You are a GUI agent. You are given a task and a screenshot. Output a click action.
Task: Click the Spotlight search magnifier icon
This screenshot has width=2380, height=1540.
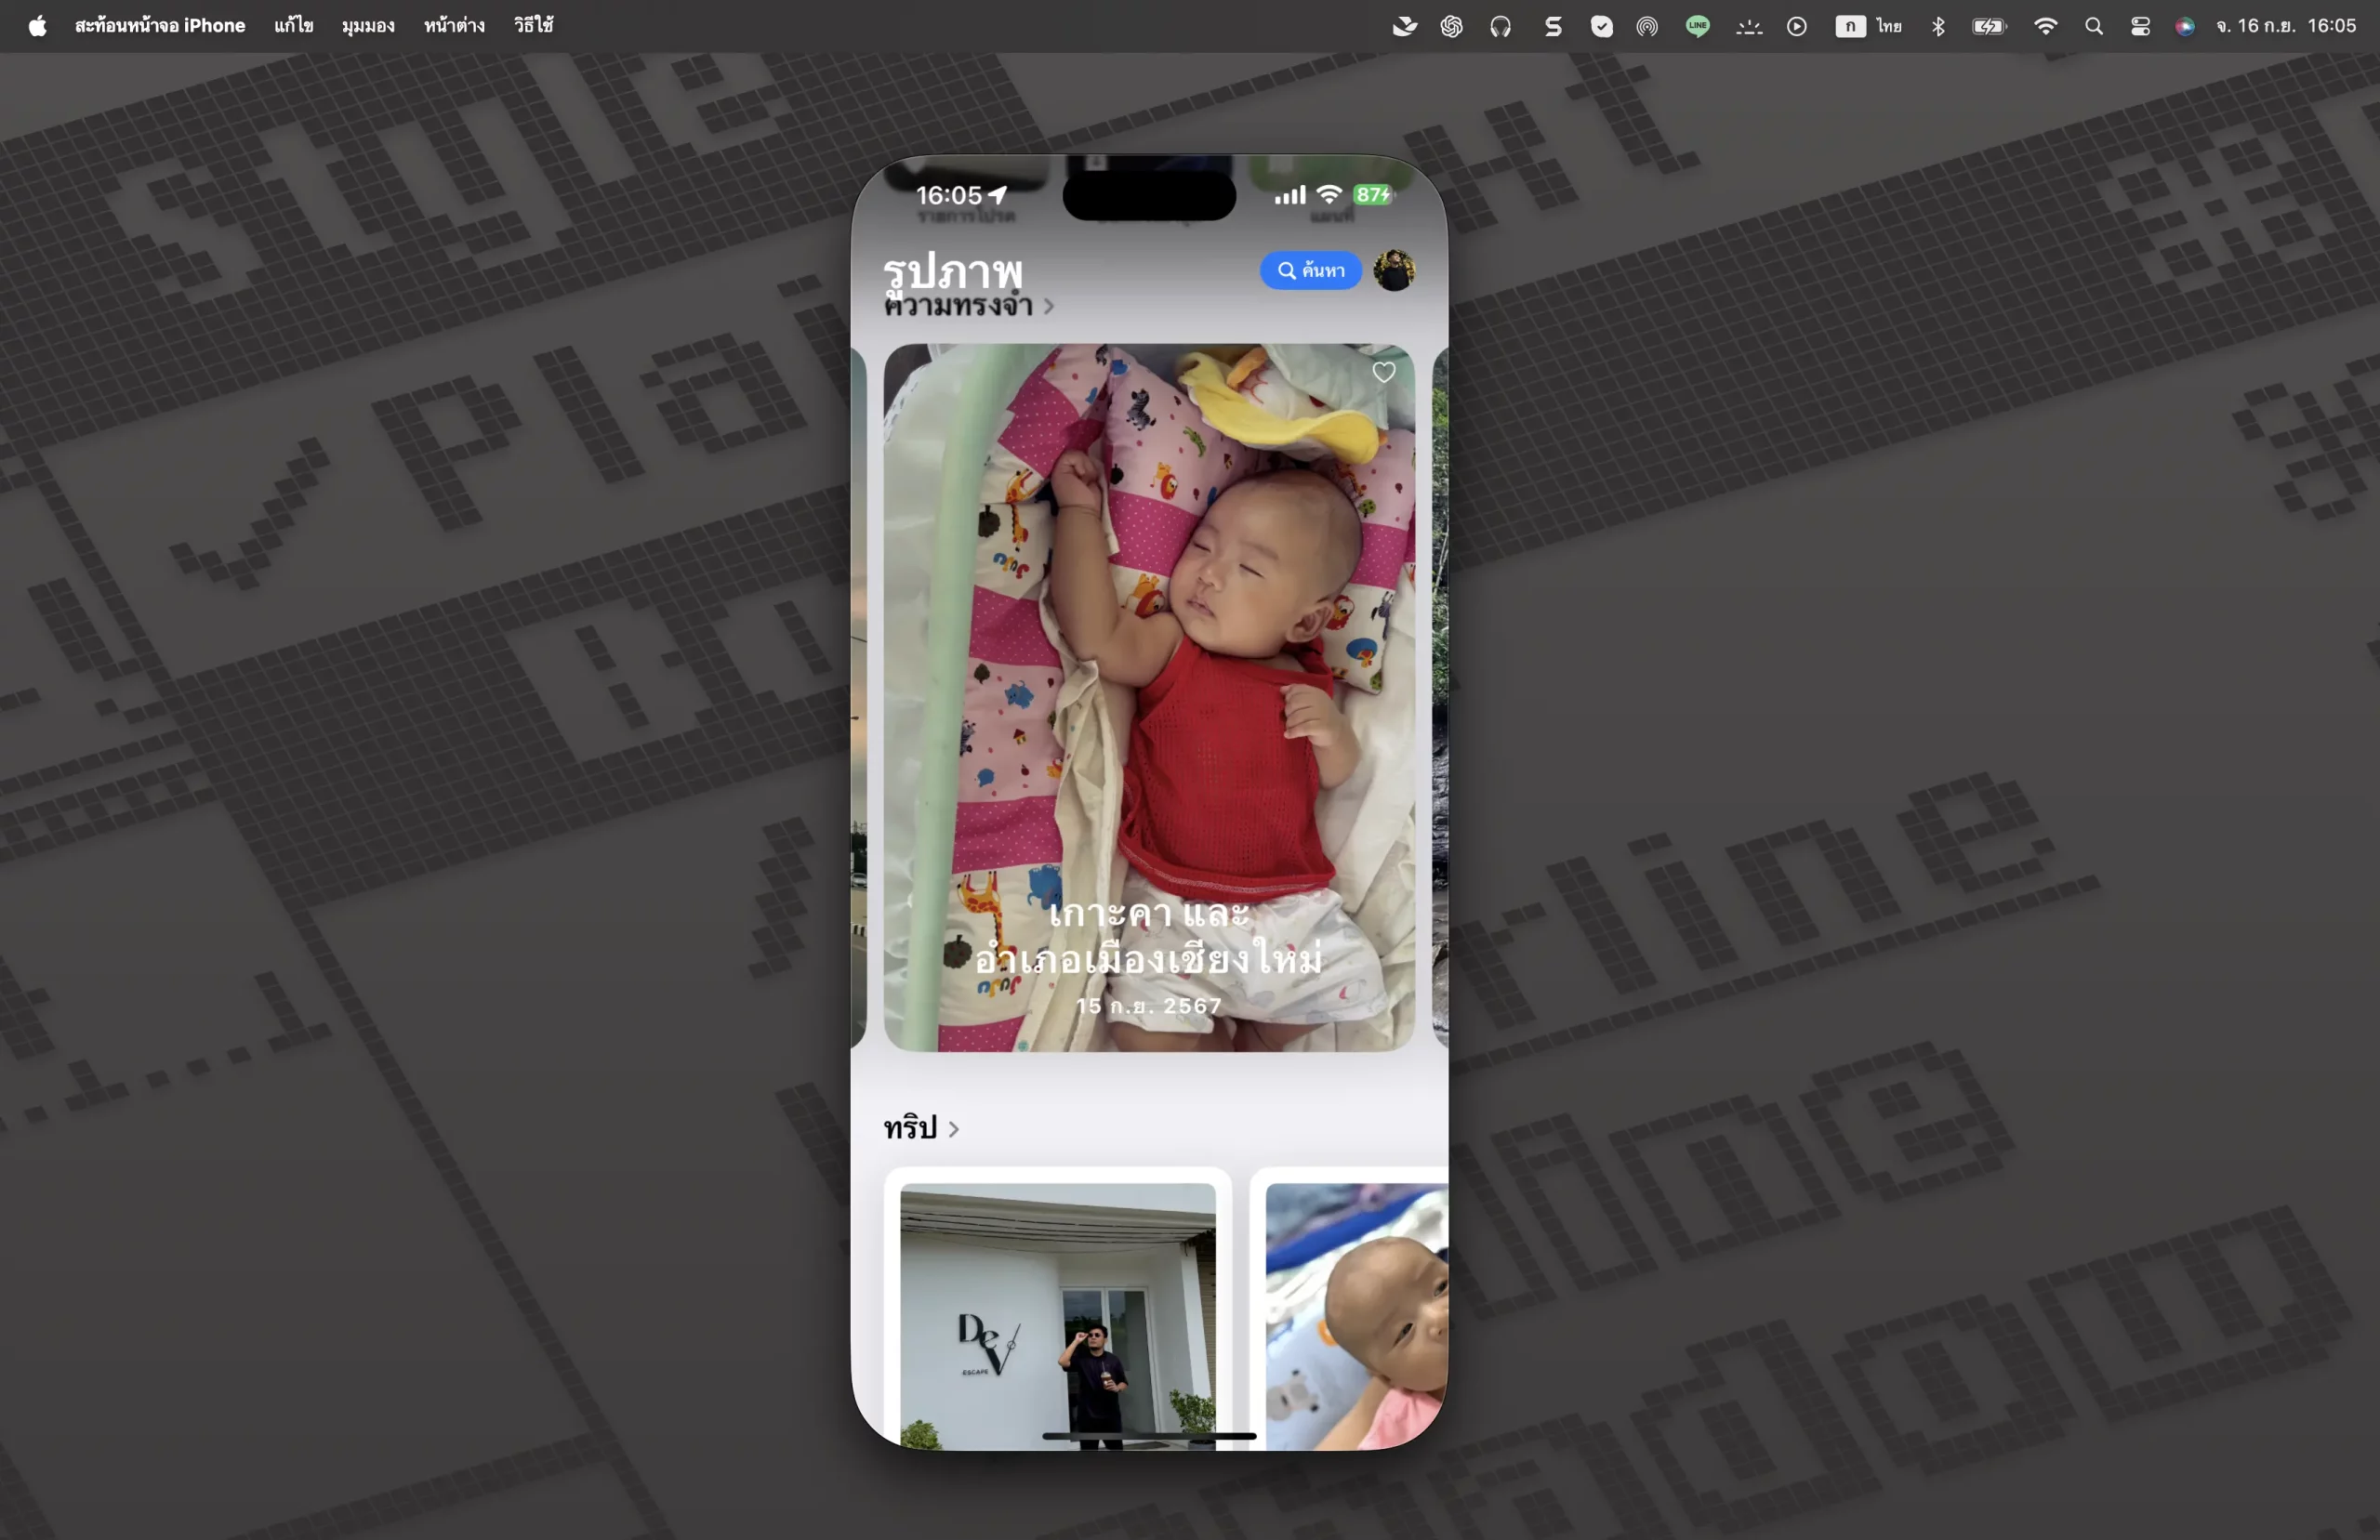2093,27
